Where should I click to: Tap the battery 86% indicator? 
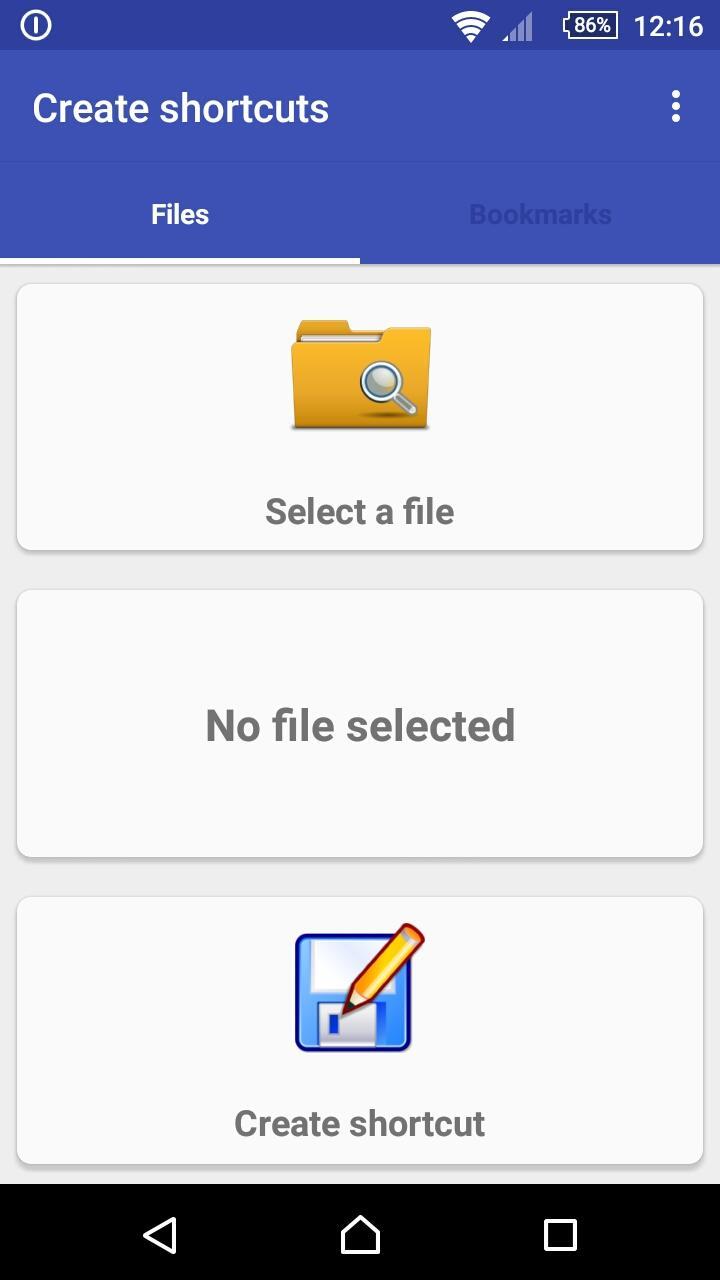tap(591, 25)
